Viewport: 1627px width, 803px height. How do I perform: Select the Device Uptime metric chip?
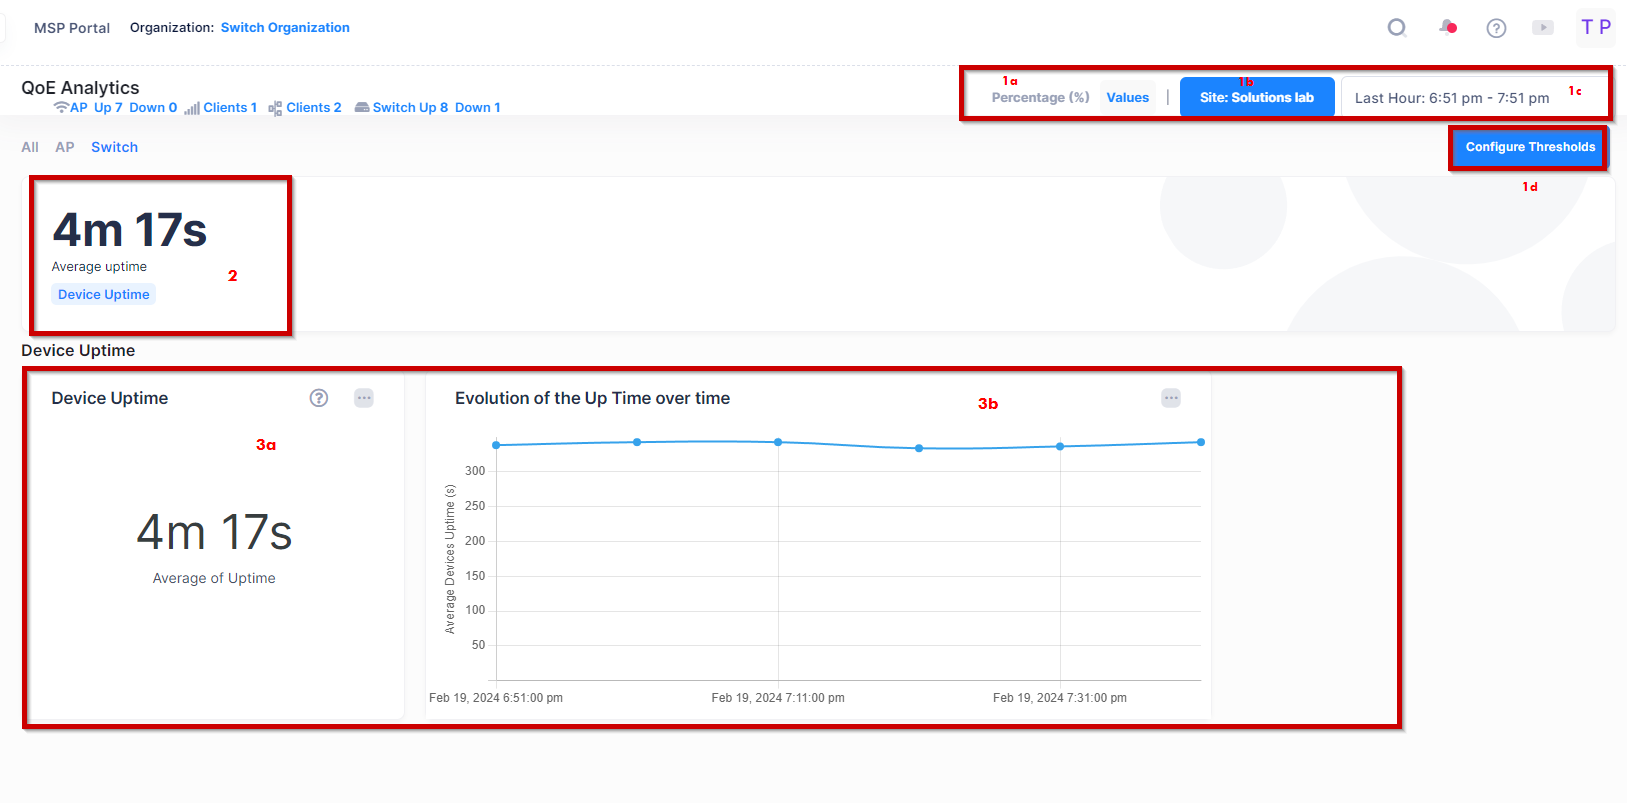104,295
